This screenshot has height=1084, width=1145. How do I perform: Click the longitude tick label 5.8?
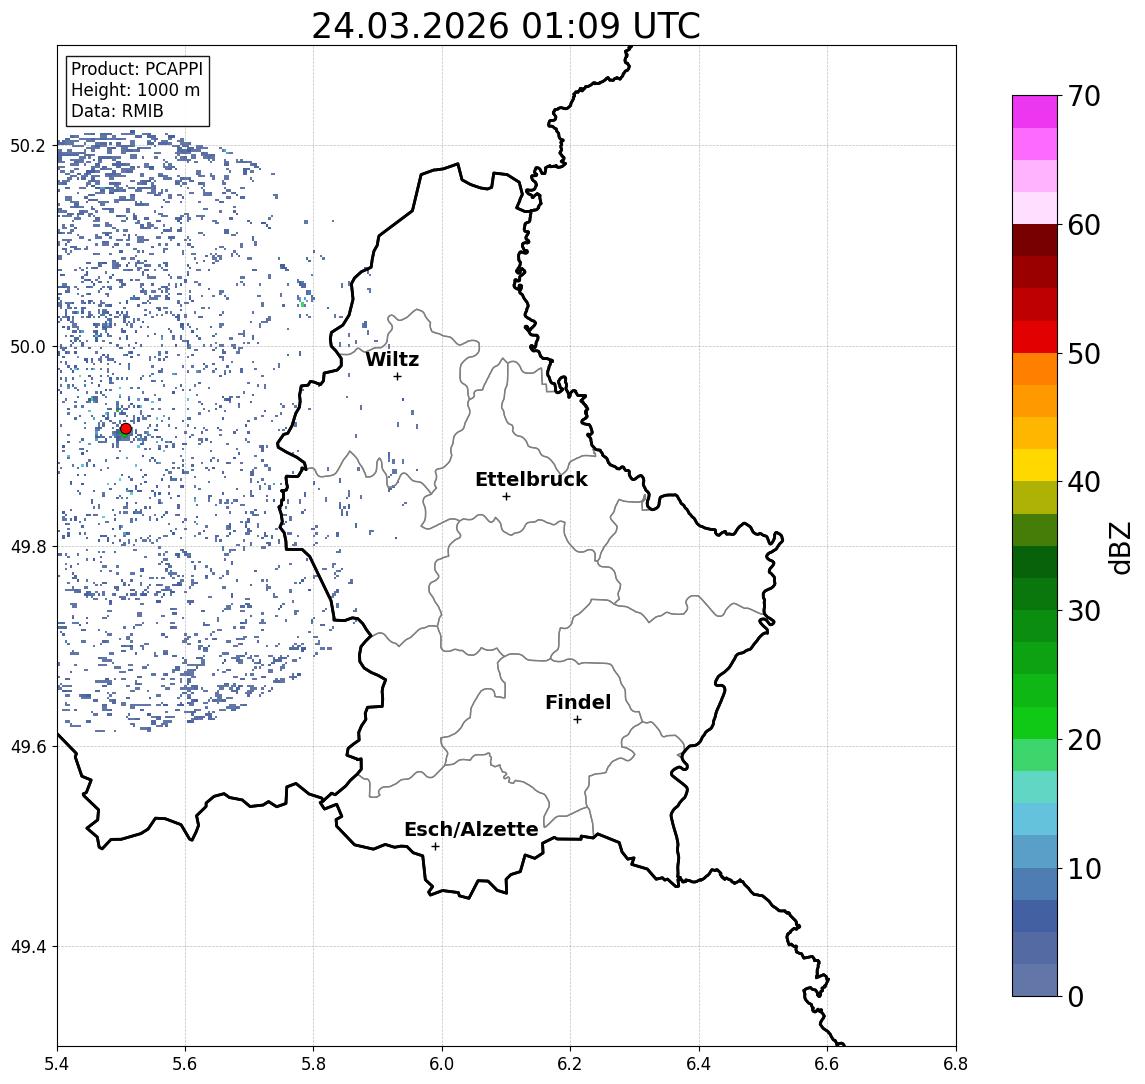(313, 1064)
